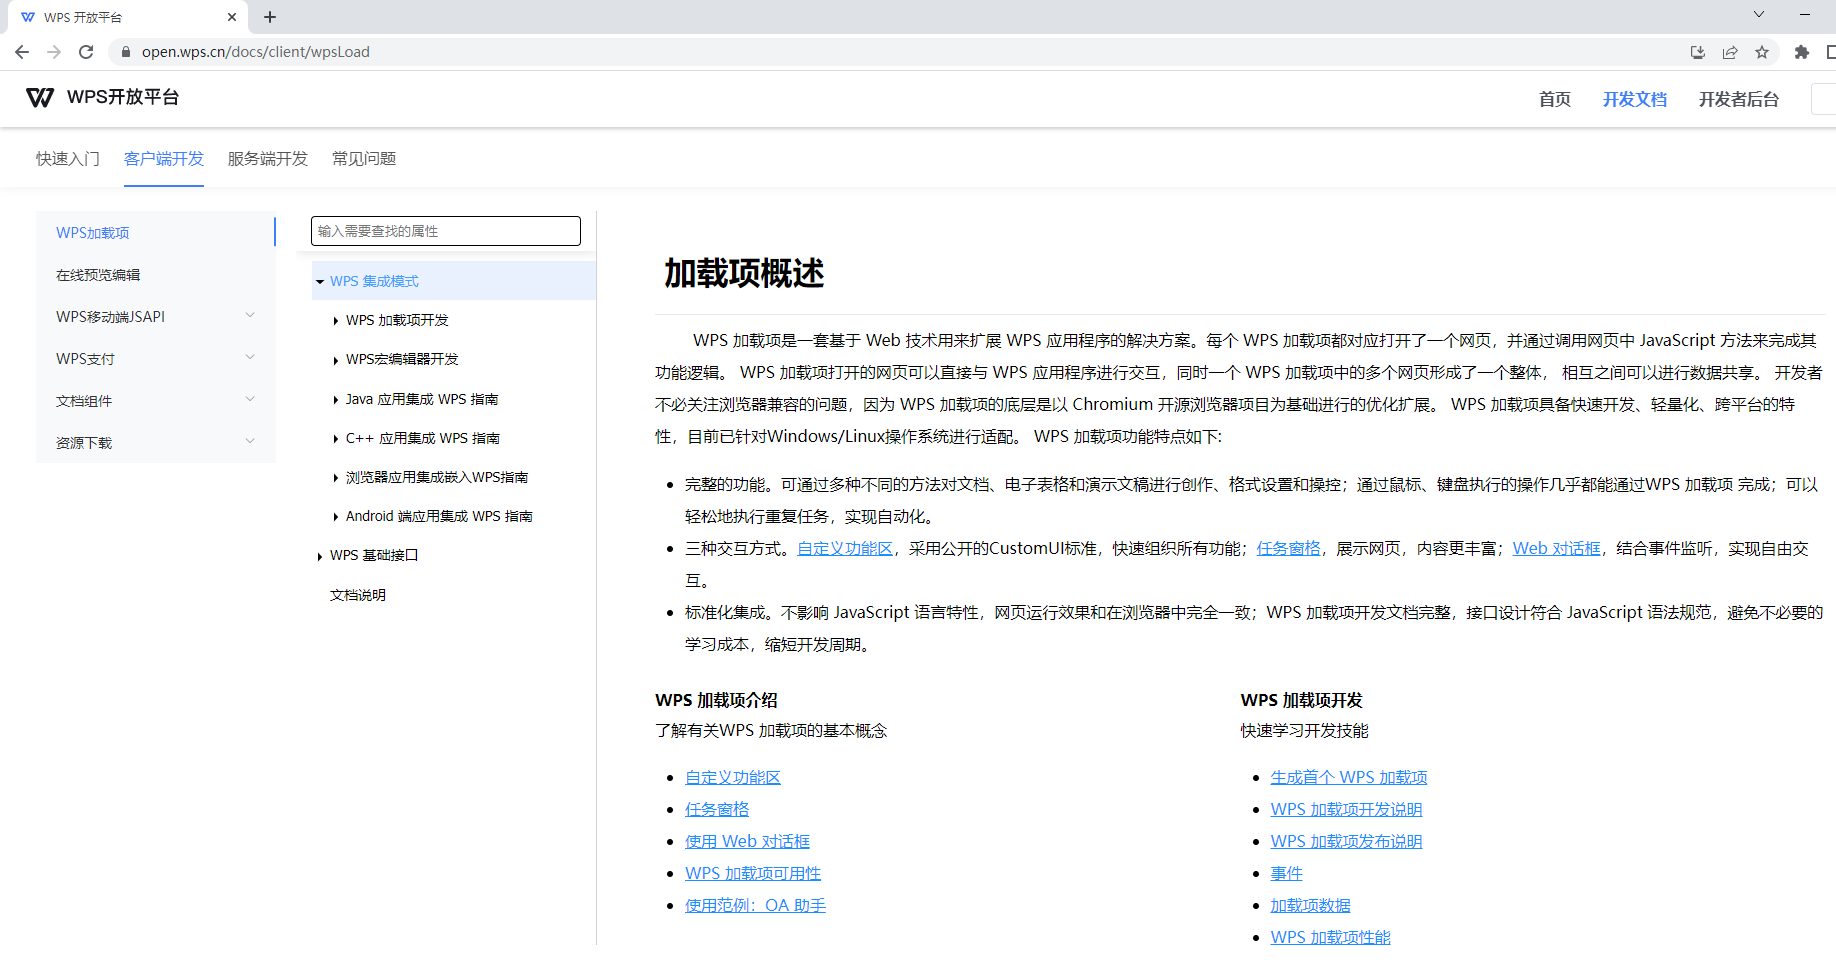This screenshot has width=1836, height=963.
Task: Click the WPS 加载项介绍 section heading
Action: click(716, 701)
